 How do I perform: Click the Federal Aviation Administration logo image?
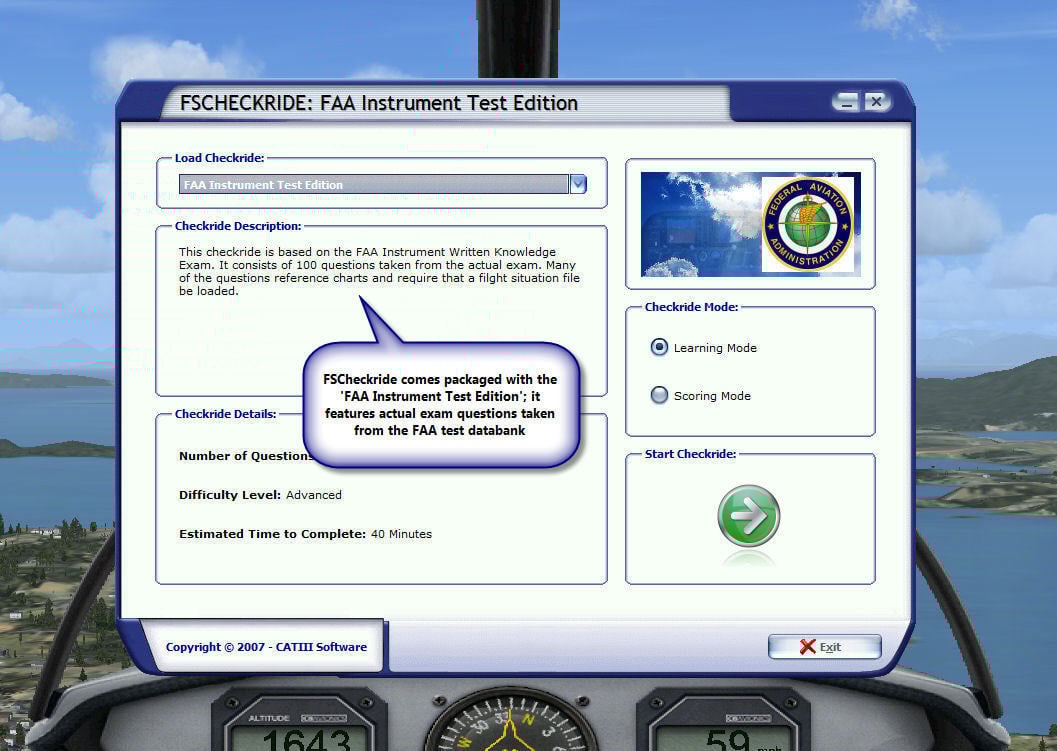808,224
